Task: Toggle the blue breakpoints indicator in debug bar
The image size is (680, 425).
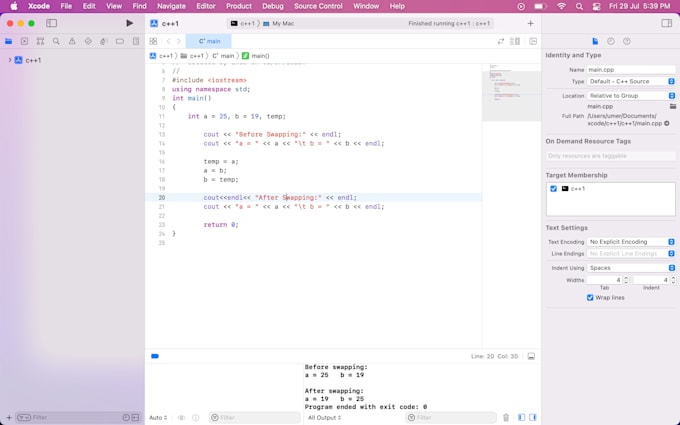Action: (155, 356)
